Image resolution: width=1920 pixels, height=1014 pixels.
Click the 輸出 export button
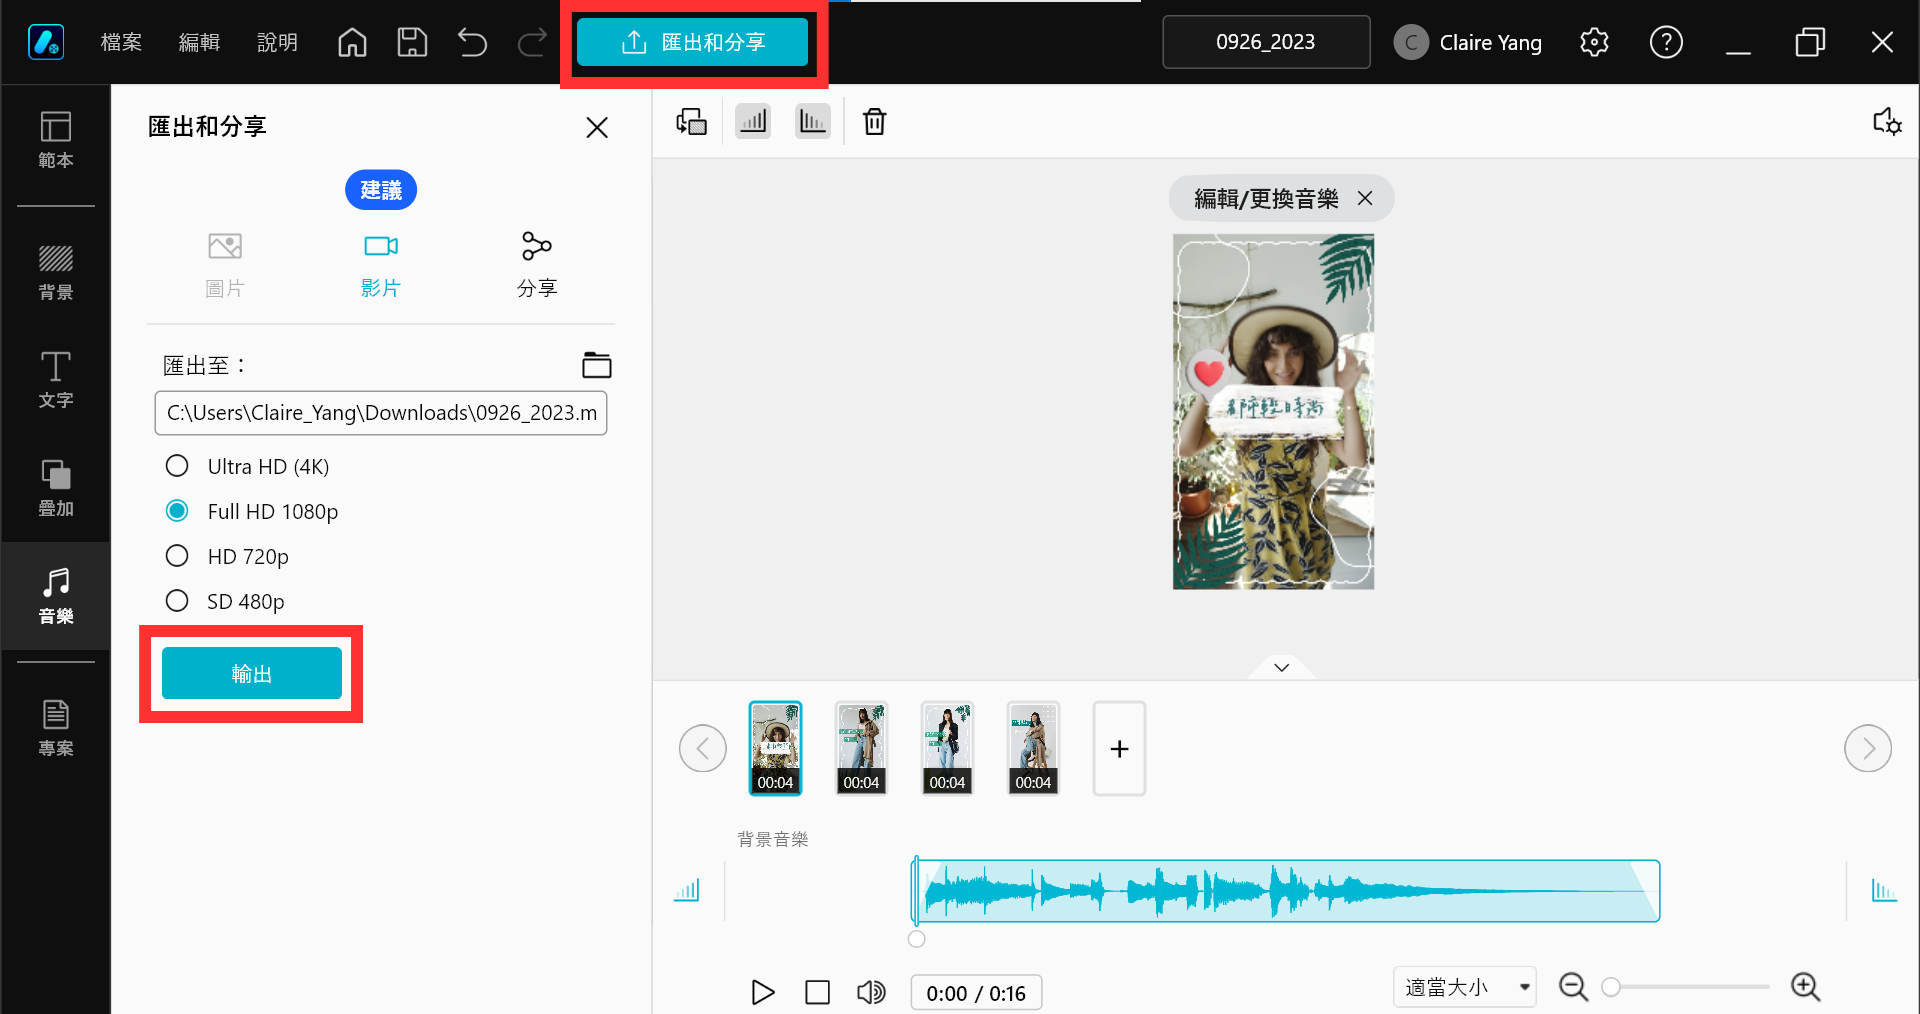[252, 673]
